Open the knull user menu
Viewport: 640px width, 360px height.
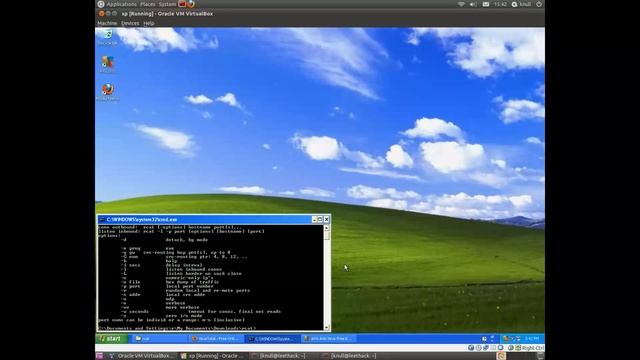(x=521, y=4)
